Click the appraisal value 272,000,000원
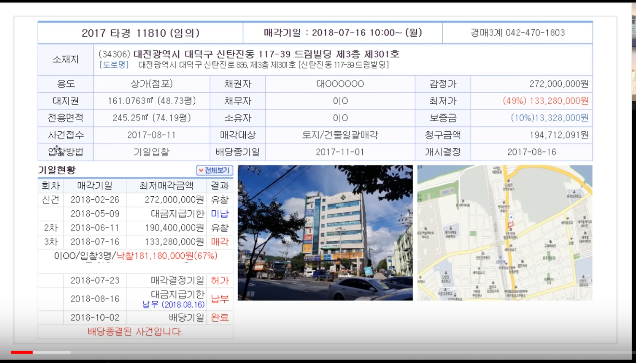 pos(559,84)
